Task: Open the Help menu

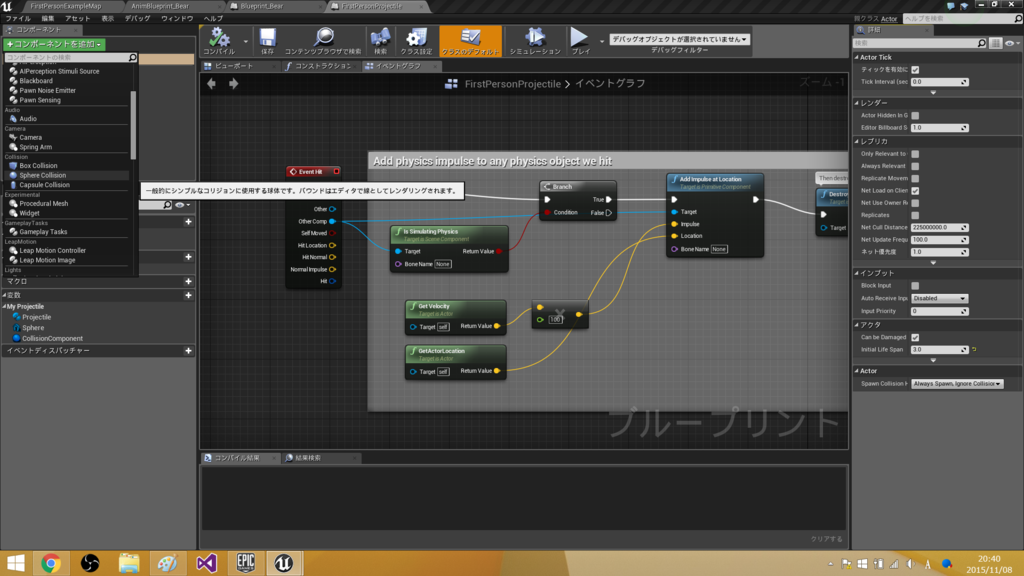Action: pos(213,18)
